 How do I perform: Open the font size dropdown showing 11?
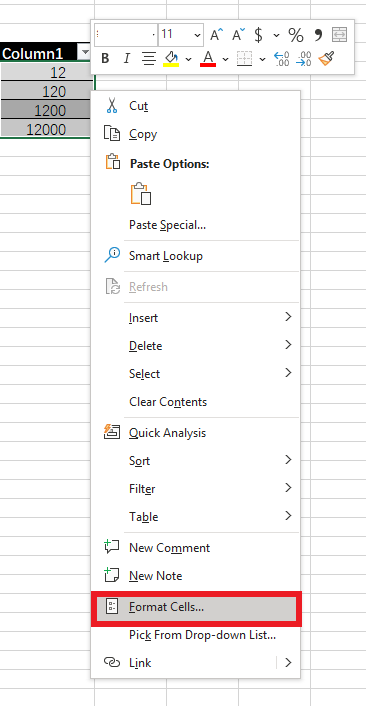coord(198,35)
